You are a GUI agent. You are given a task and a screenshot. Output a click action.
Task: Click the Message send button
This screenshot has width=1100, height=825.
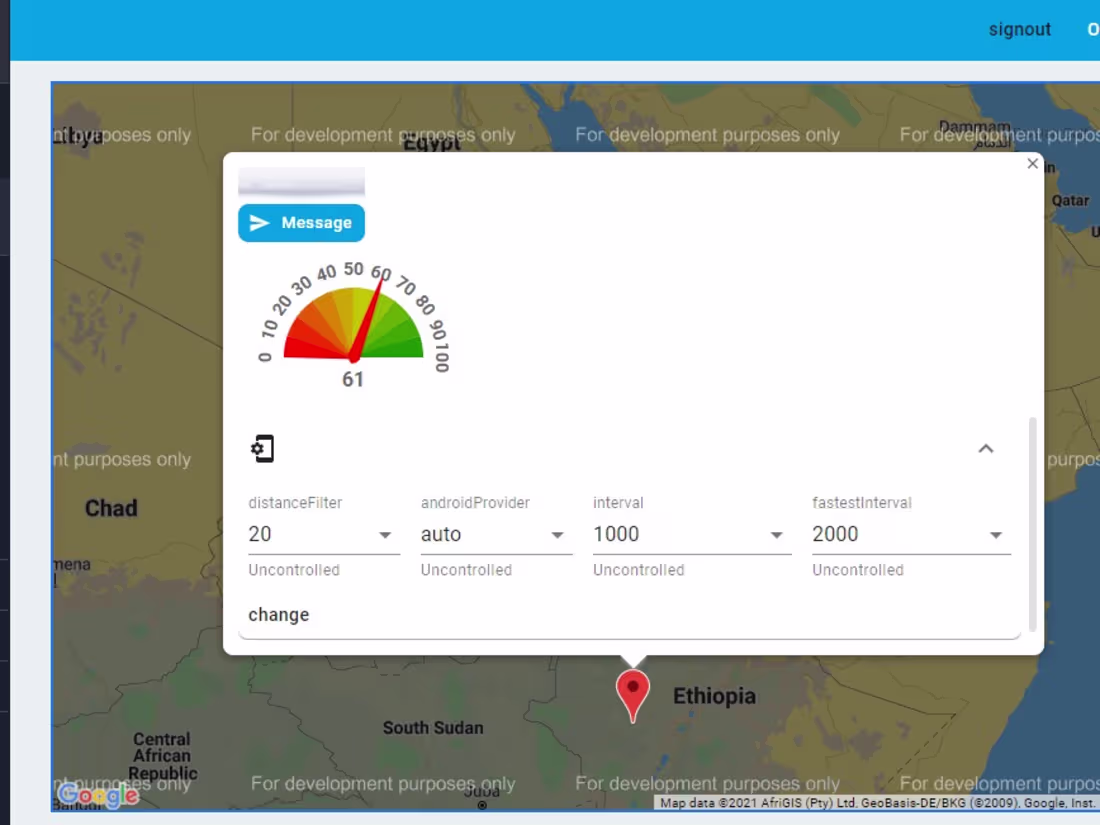pyautogui.click(x=301, y=223)
